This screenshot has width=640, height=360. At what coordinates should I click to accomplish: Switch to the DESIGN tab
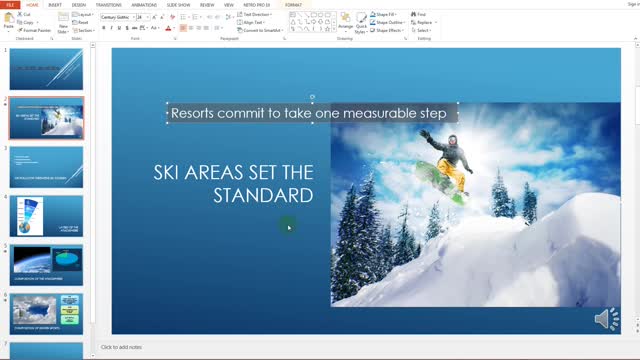pos(79,5)
